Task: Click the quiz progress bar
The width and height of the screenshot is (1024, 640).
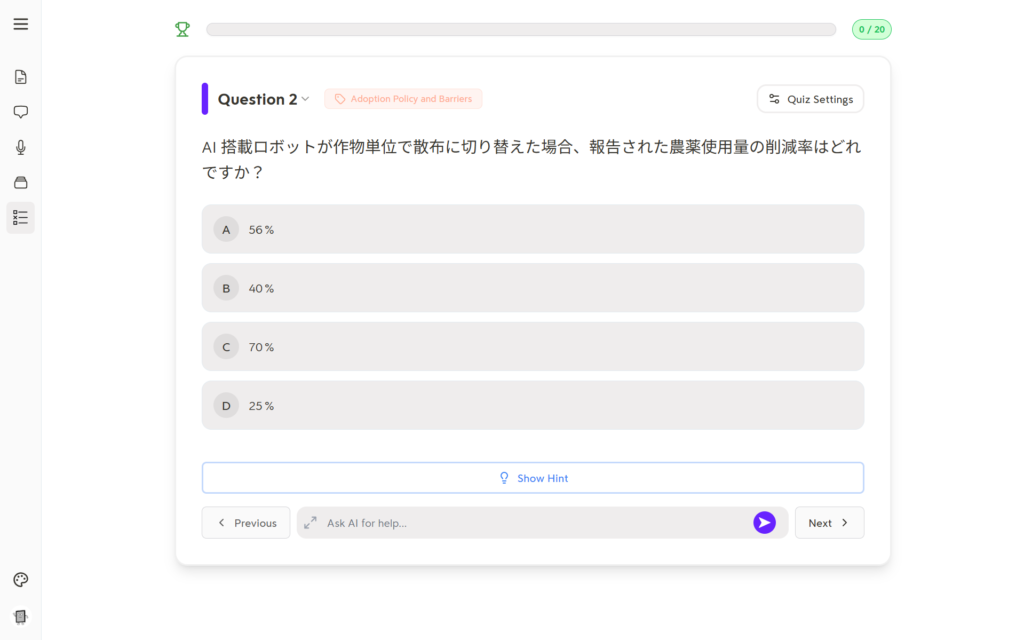Action: coord(520,29)
